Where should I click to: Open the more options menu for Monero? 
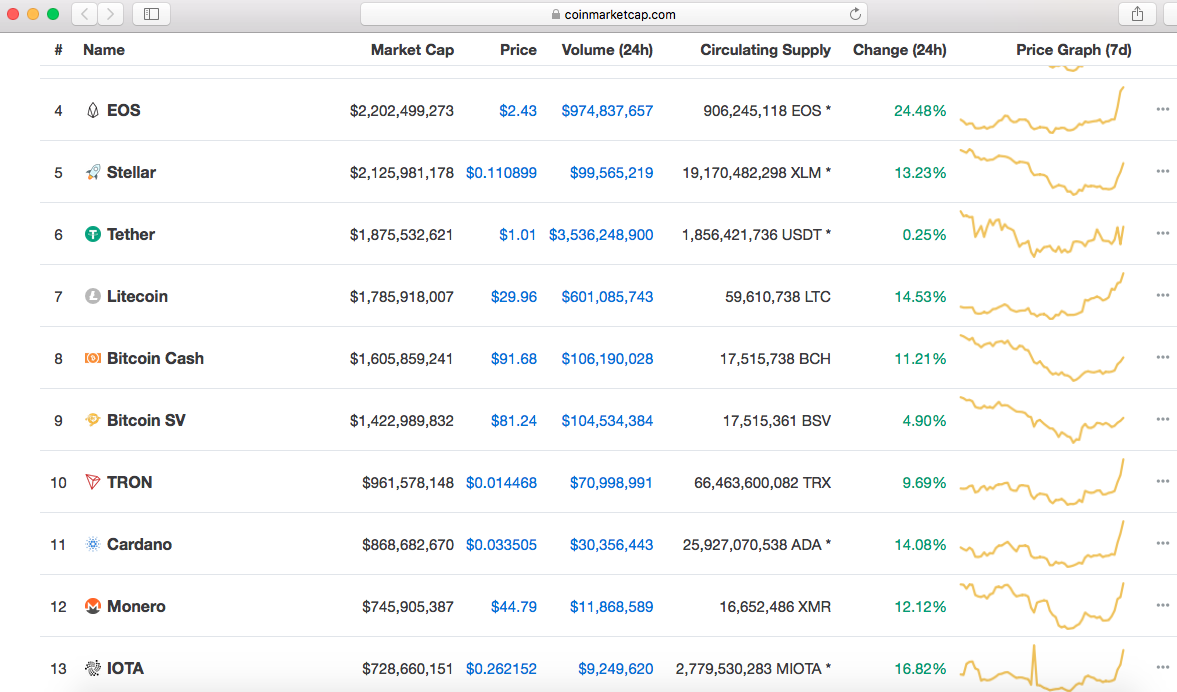point(1163,606)
